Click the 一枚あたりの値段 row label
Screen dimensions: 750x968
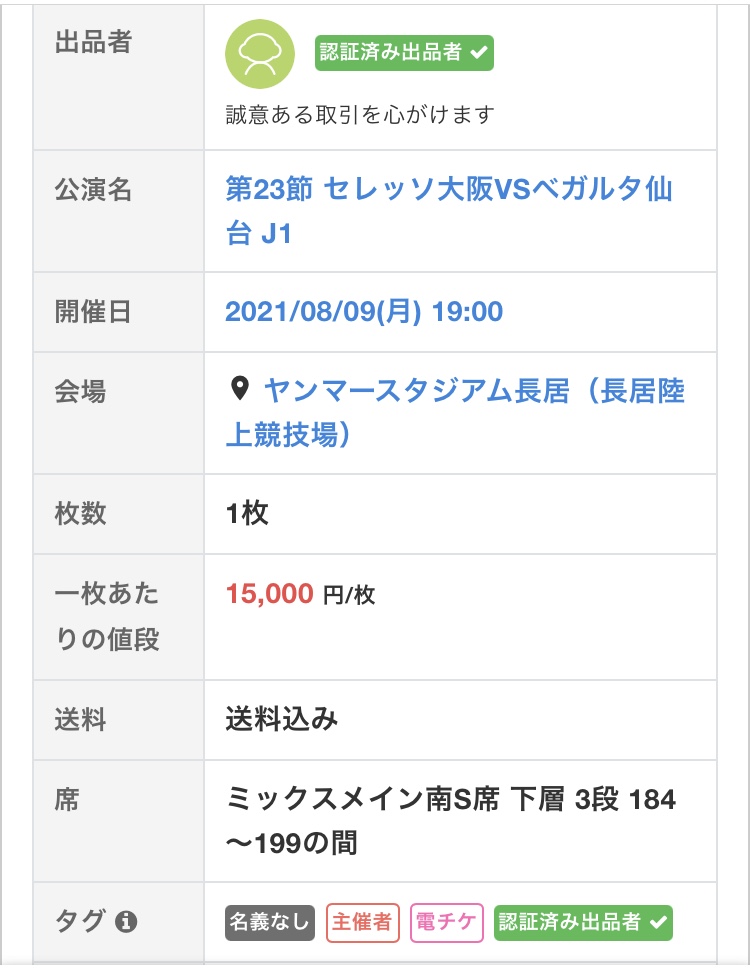pyautogui.click(x=107, y=616)
